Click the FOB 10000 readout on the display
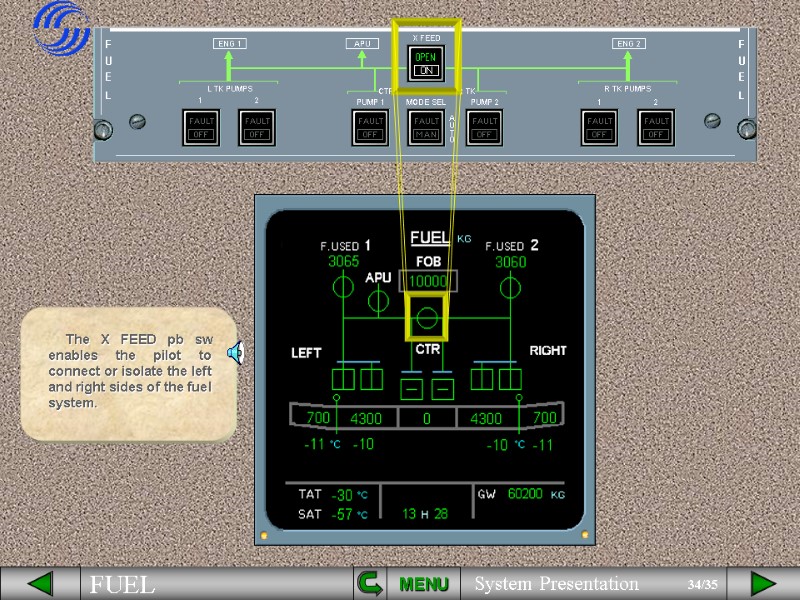This screenshot has width=800, height=600. (427, 282)
